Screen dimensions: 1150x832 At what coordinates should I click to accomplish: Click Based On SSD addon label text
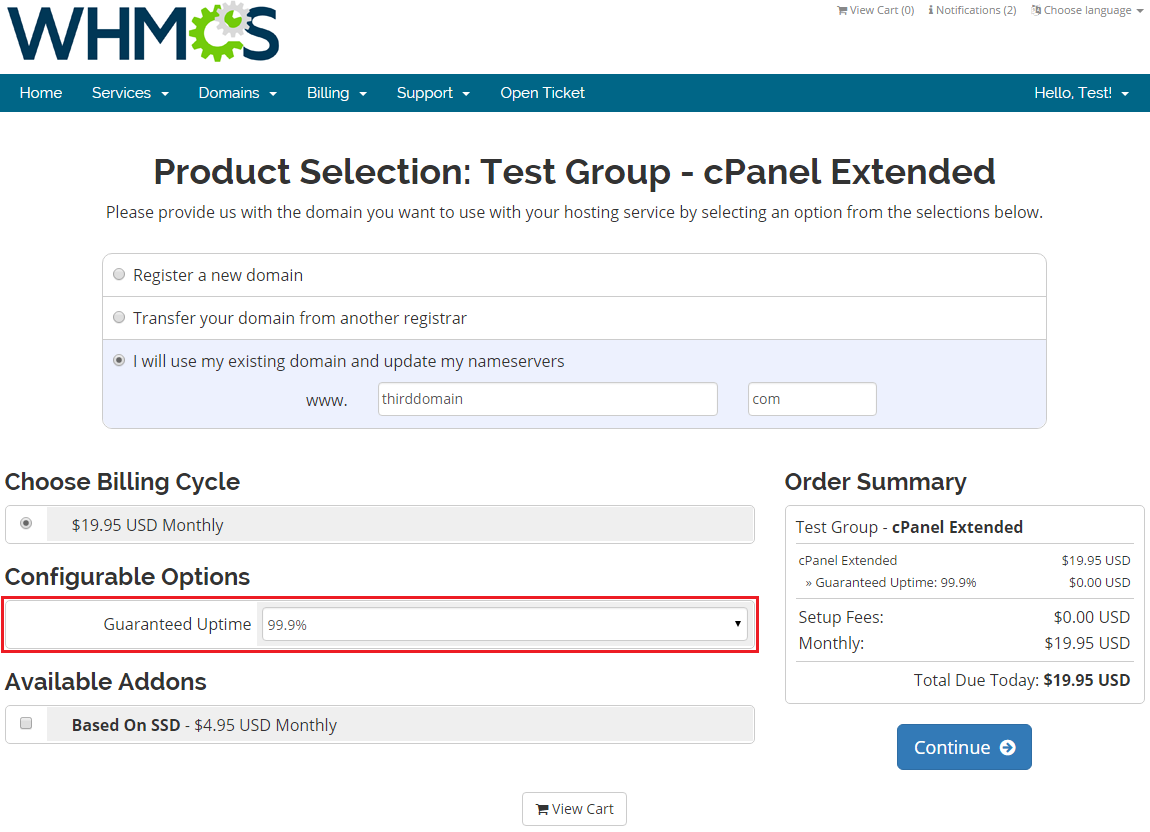pos(126,725)
